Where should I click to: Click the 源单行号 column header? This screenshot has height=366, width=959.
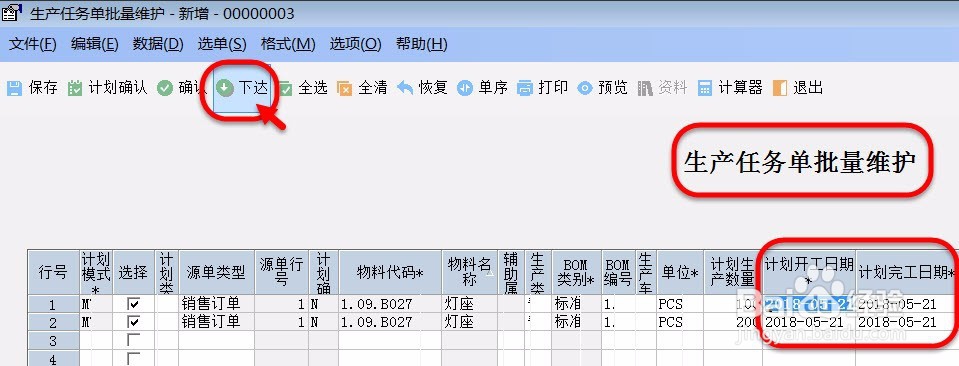281,272
